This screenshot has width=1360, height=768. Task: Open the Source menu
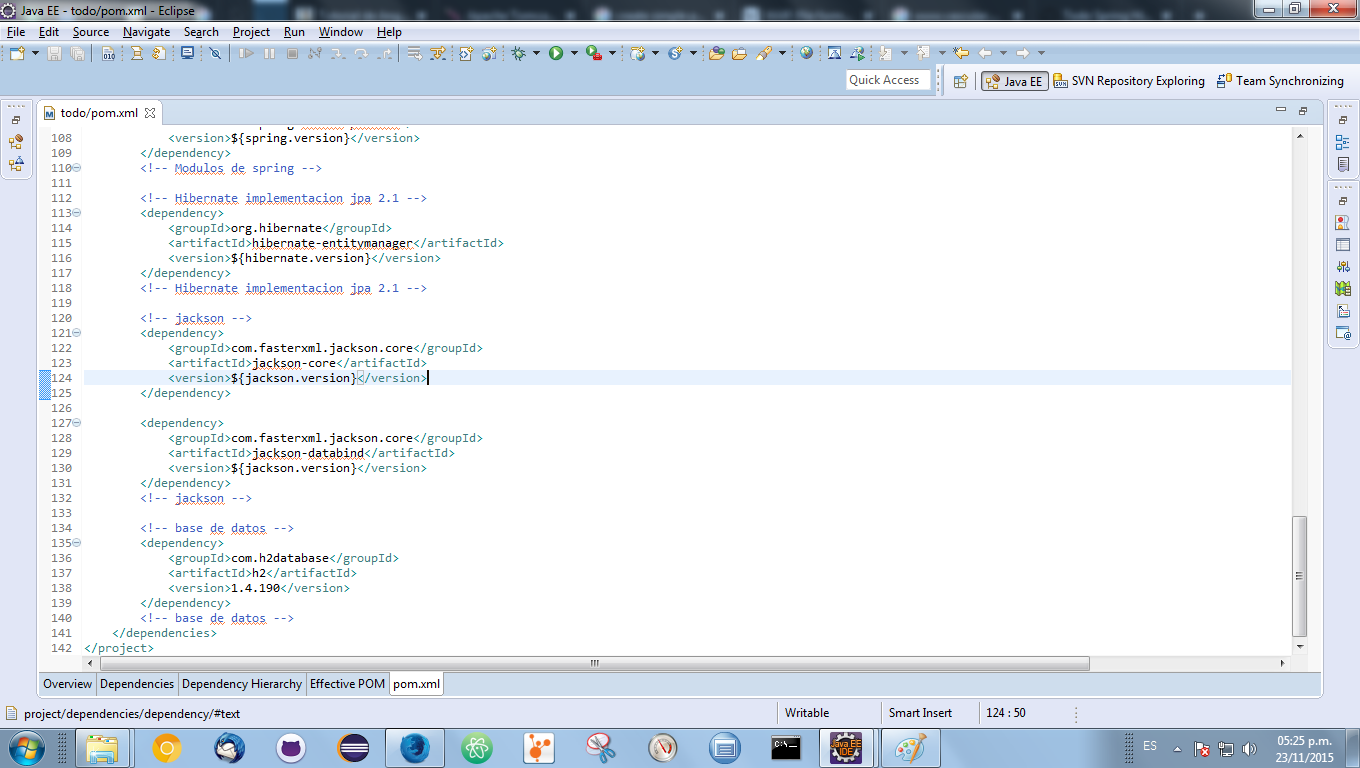click(91, 32)
